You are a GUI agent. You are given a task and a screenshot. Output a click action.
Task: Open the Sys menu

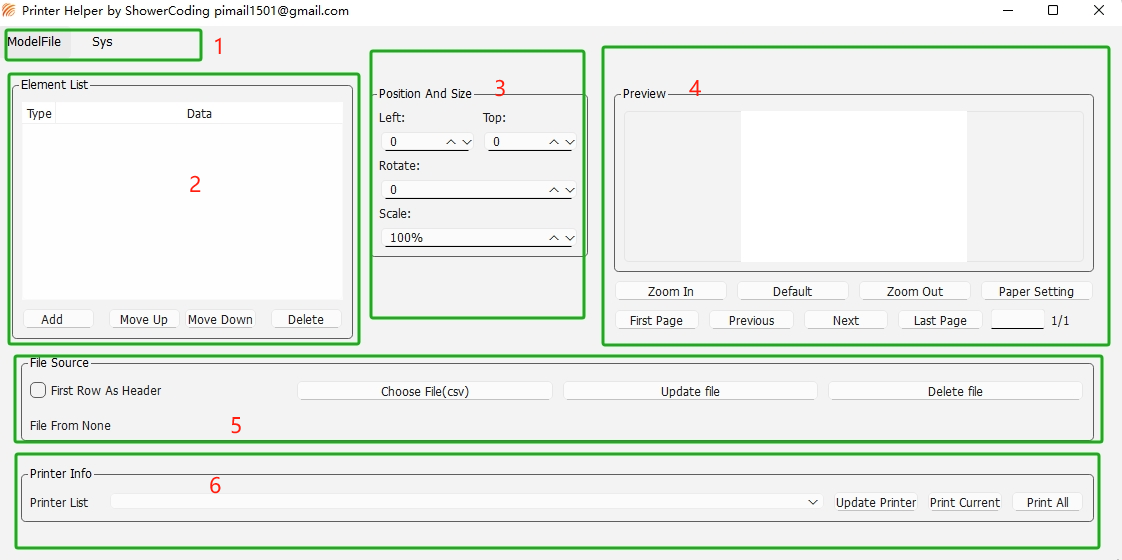(x=102, y=41)
